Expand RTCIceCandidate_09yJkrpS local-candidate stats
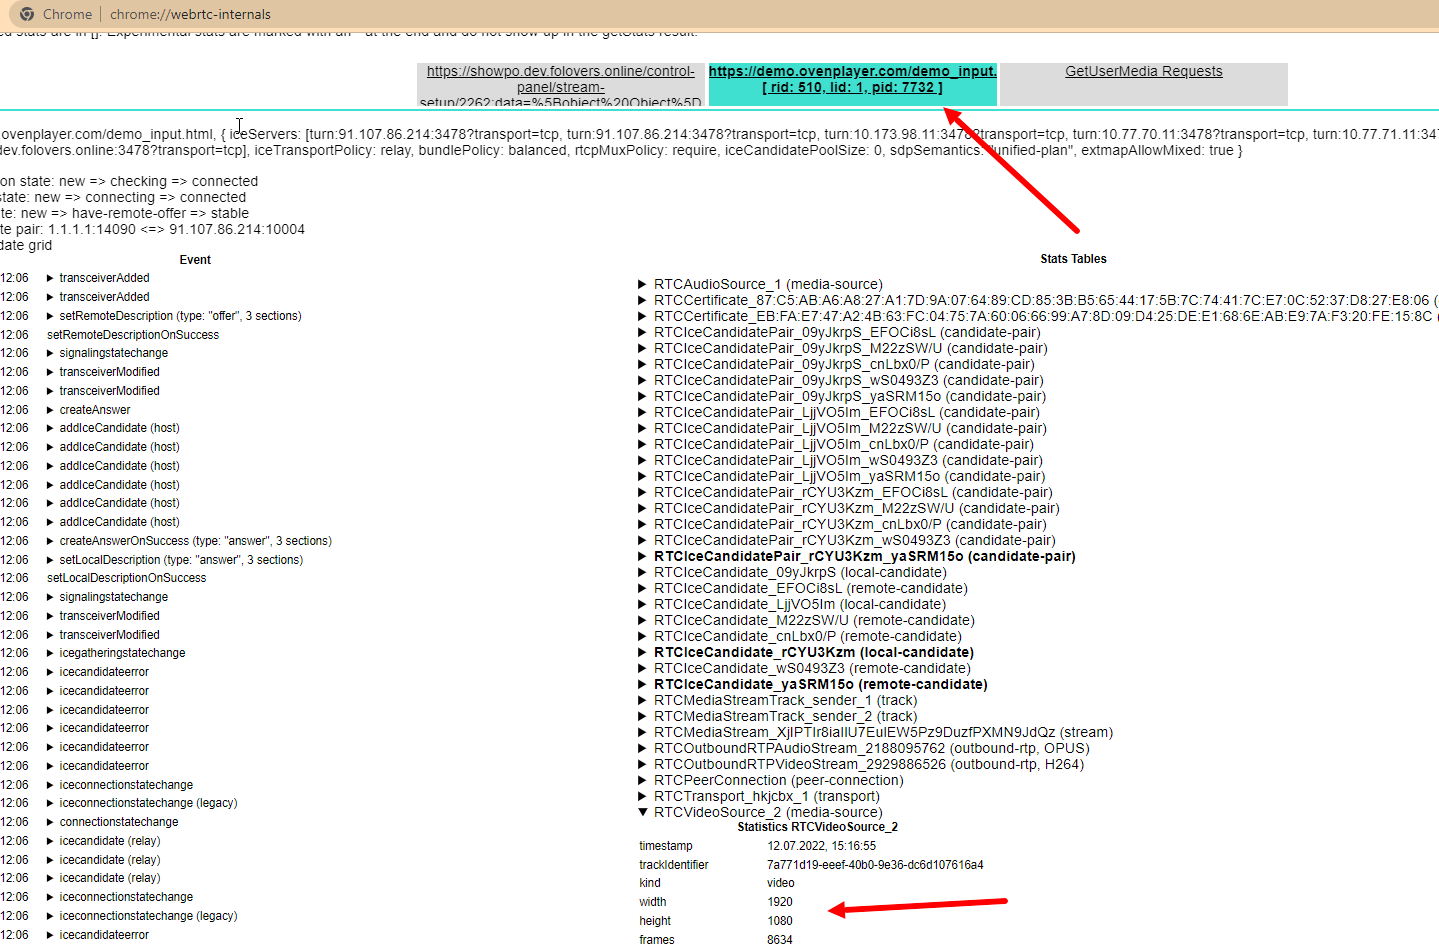This screenshot has width=1439, height=945. (644, 571)
